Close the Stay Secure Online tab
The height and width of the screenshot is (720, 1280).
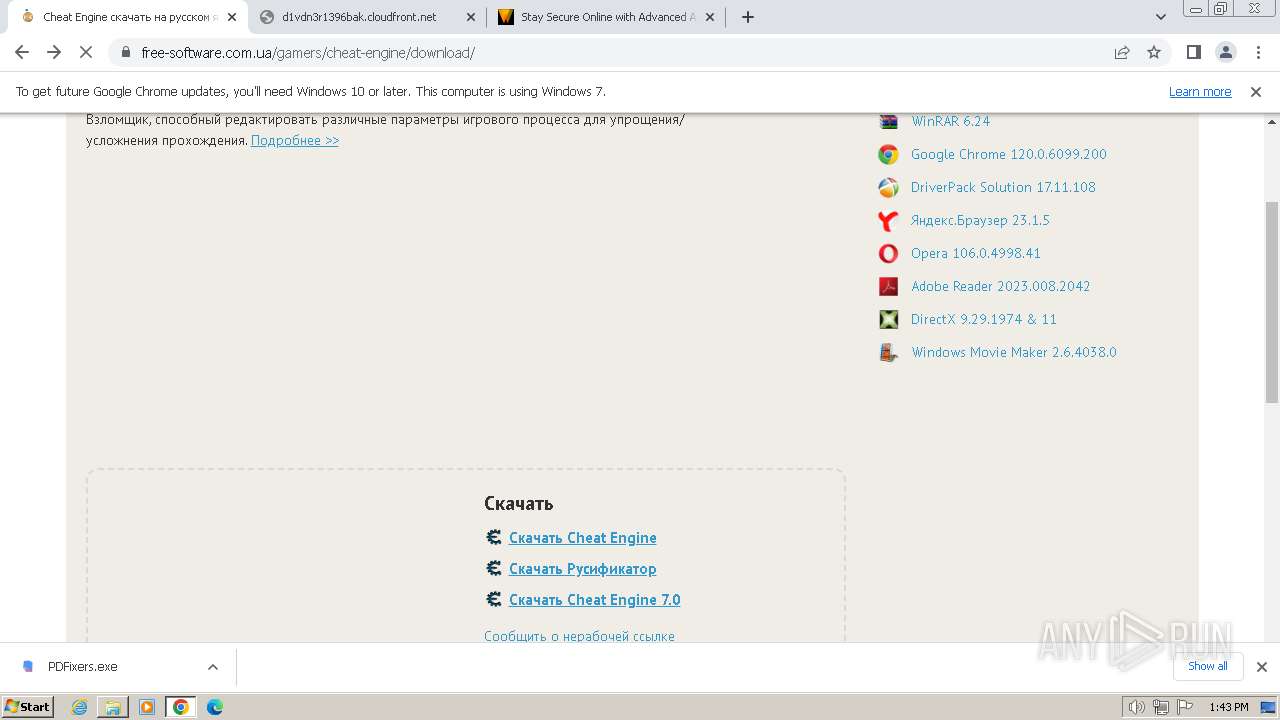[x=709, y=17]
